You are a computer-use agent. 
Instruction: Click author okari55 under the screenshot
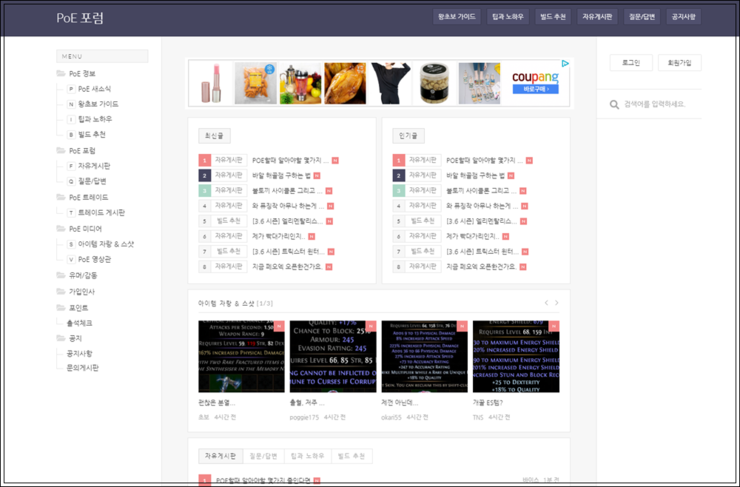pos(391,417)
